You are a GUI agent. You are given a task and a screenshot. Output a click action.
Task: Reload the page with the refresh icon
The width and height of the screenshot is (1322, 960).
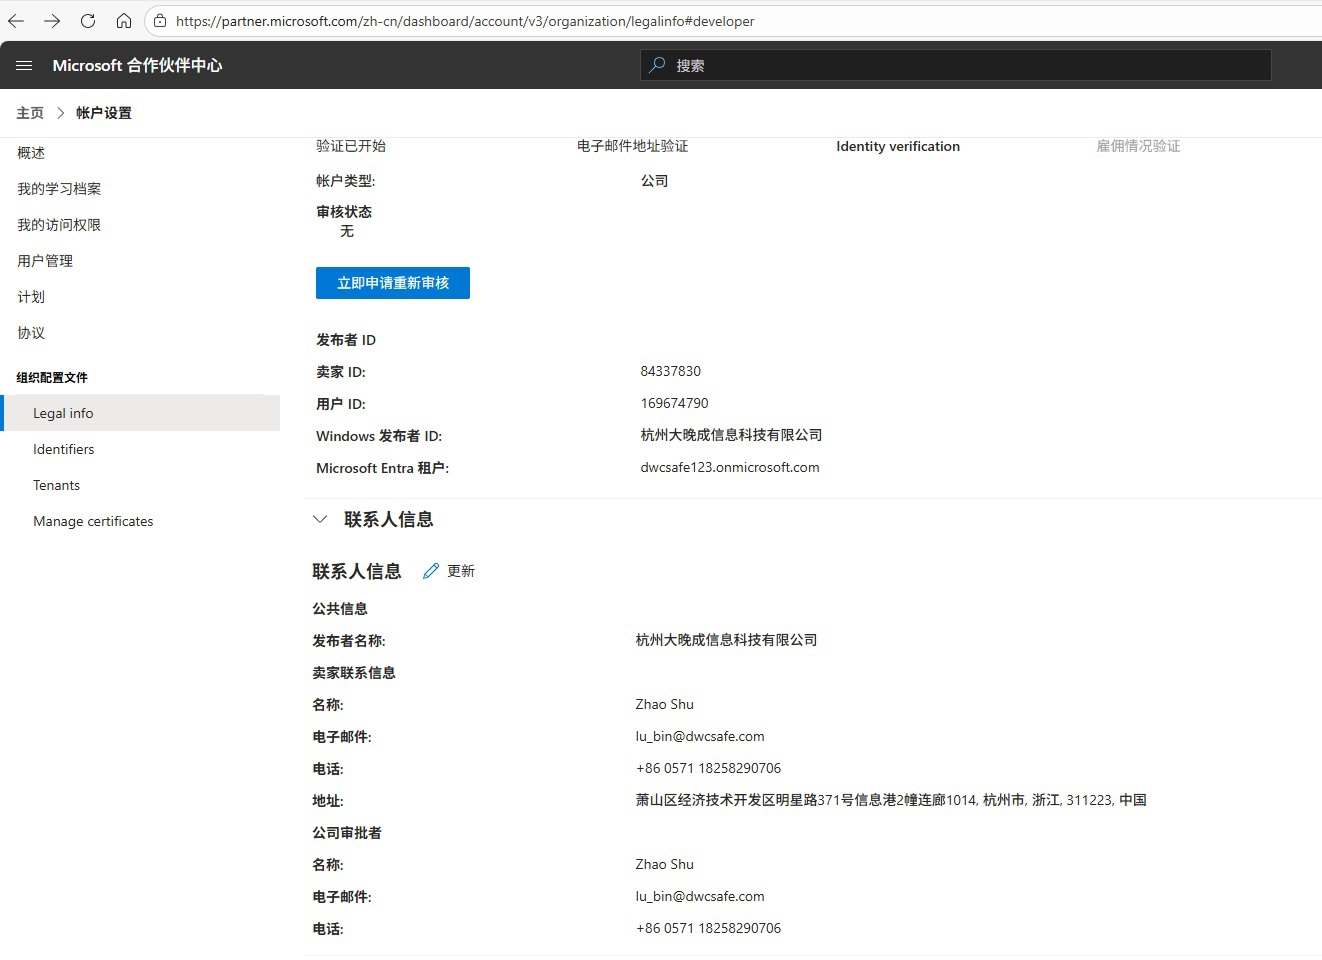click(x=88, y=21)
